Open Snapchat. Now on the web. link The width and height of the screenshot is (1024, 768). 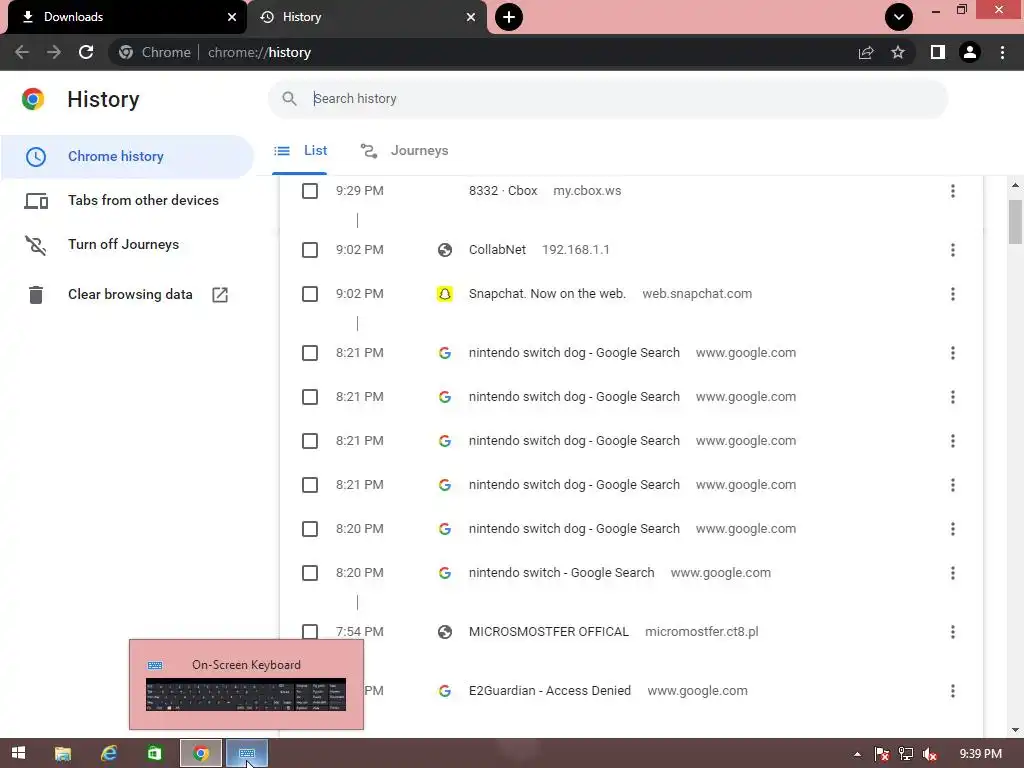(x=547, y=294)
